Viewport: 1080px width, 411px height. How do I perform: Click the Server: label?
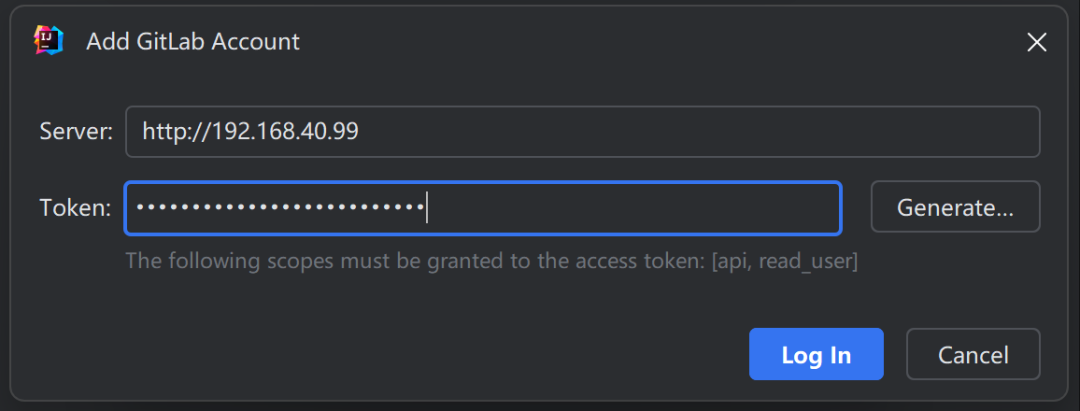pyautogui.click(x=76, y=132)
